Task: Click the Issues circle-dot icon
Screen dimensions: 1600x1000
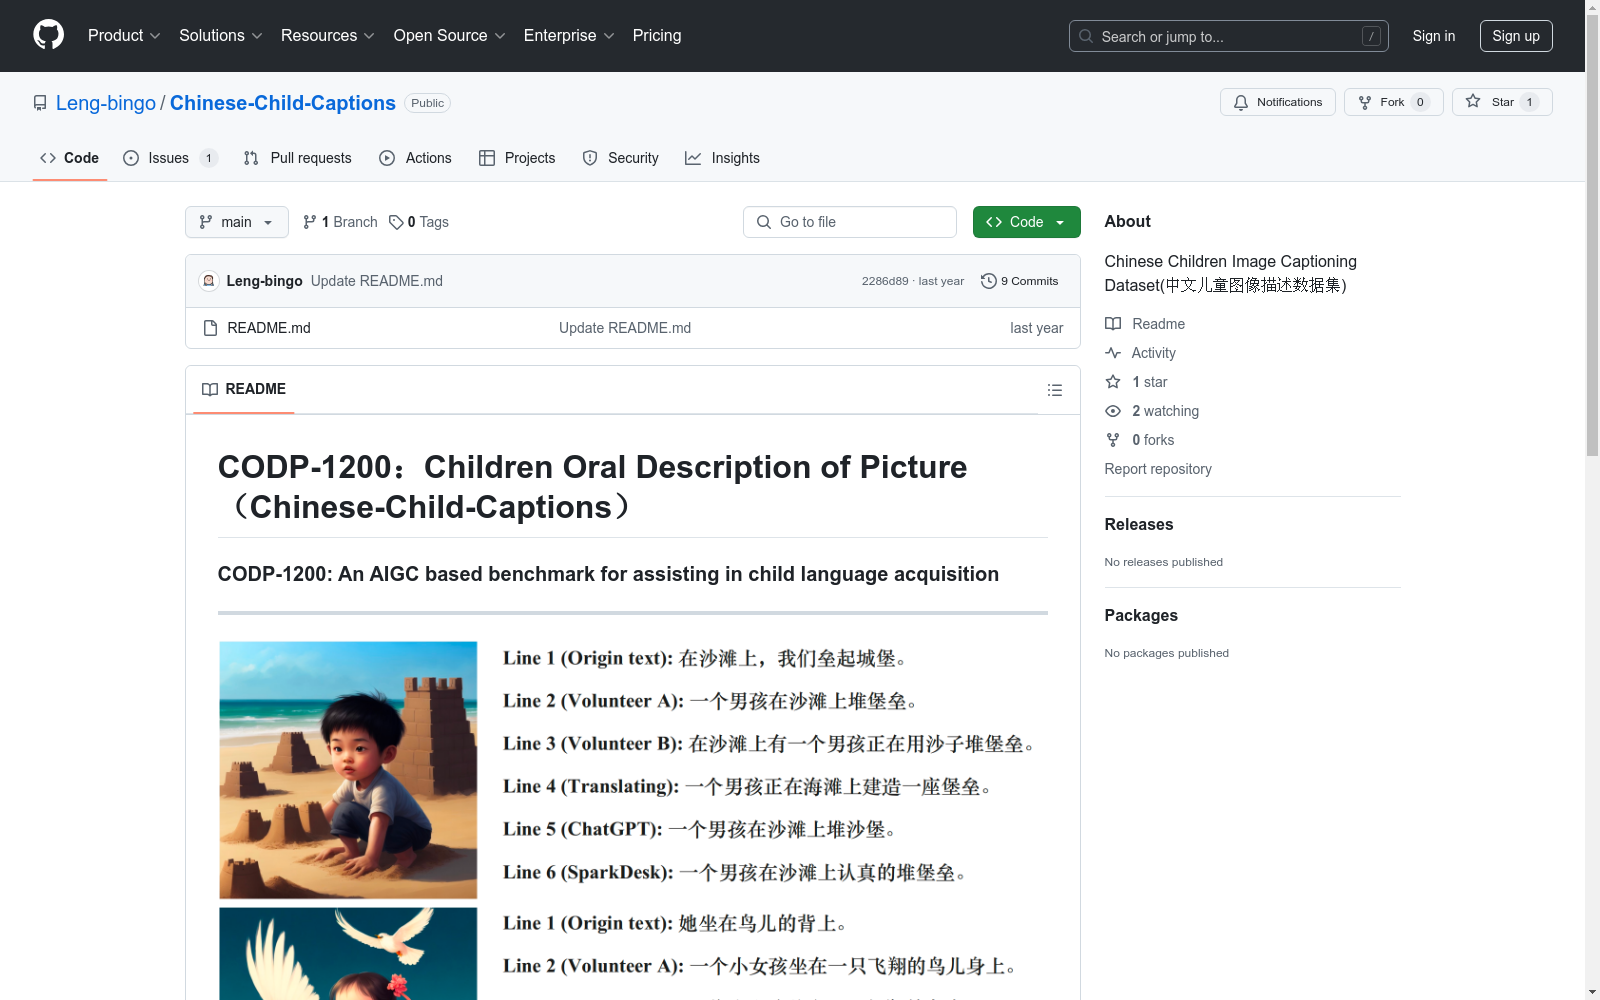Action: point(131,158)
